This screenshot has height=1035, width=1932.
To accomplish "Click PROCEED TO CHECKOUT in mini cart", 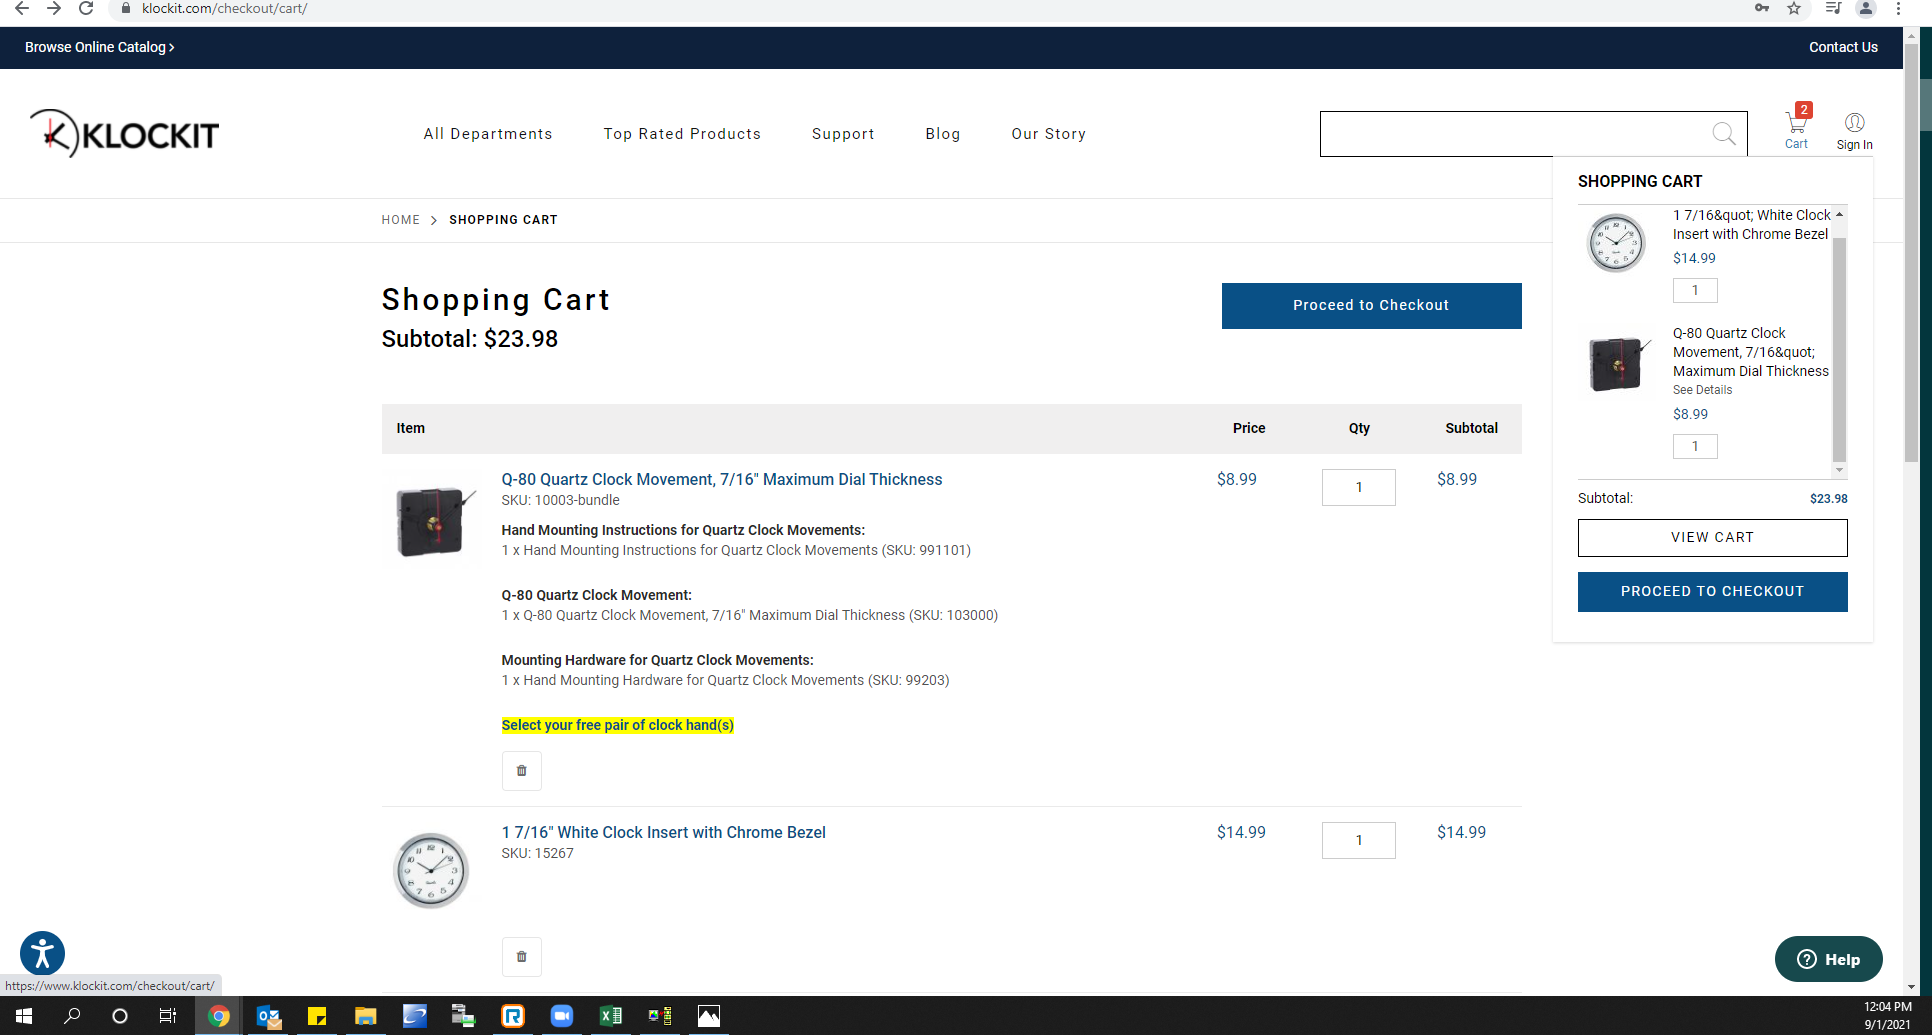I will point(1712,592).
